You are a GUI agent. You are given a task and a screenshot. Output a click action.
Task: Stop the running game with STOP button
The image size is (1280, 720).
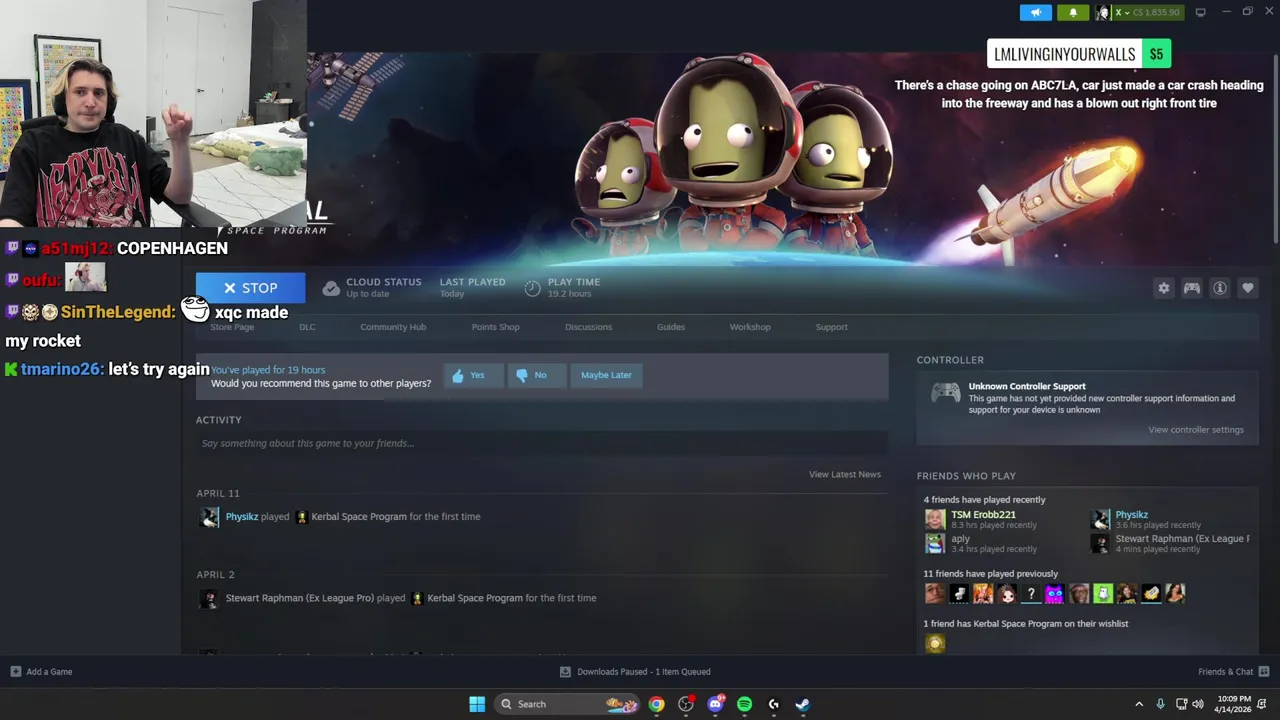click(250, 288)
